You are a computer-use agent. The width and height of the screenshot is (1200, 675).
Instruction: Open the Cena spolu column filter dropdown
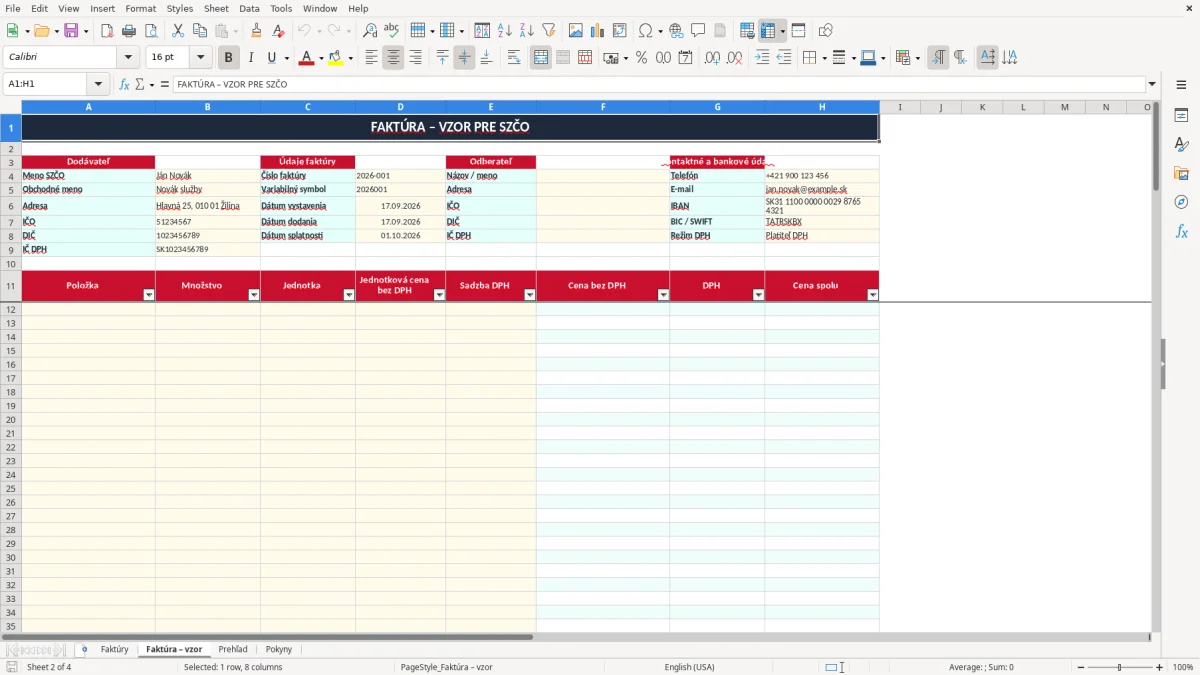pos(873,295)
